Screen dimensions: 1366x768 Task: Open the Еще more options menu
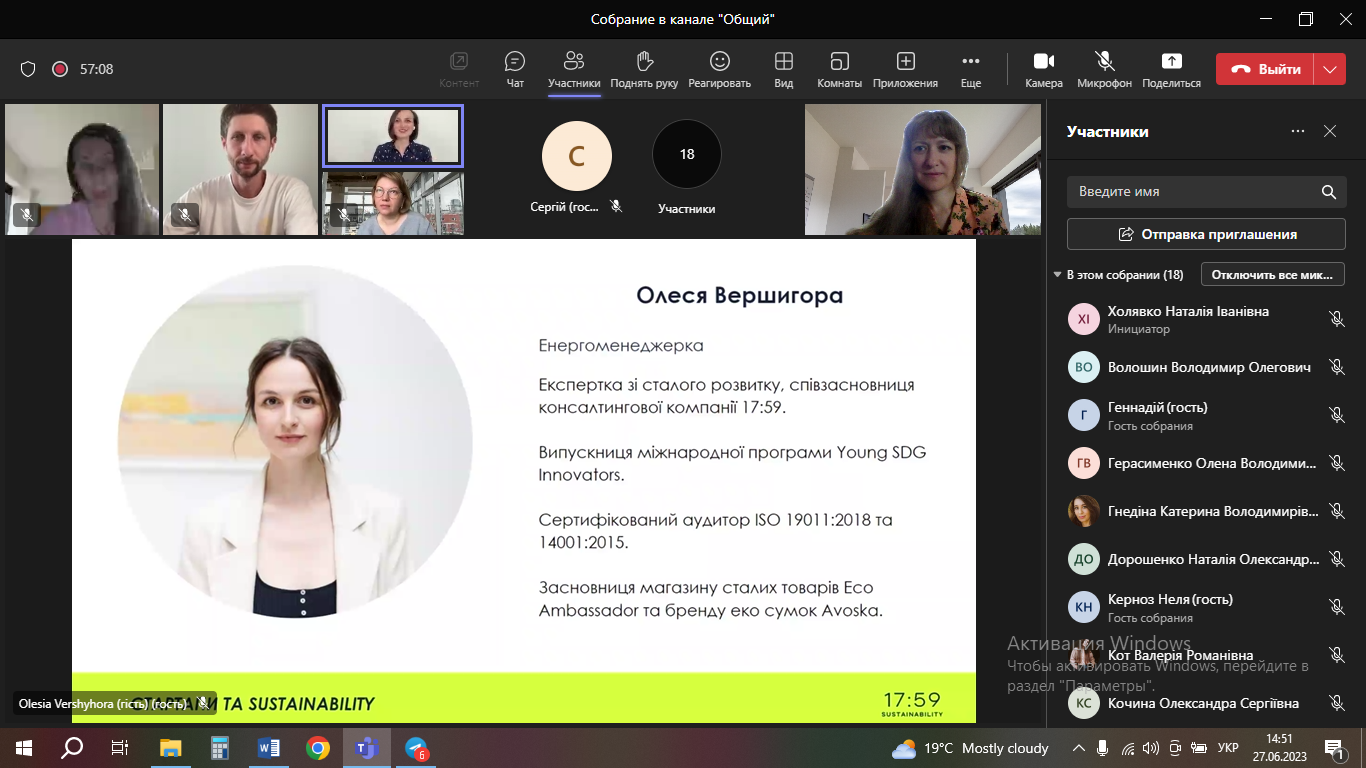point(970,62)
